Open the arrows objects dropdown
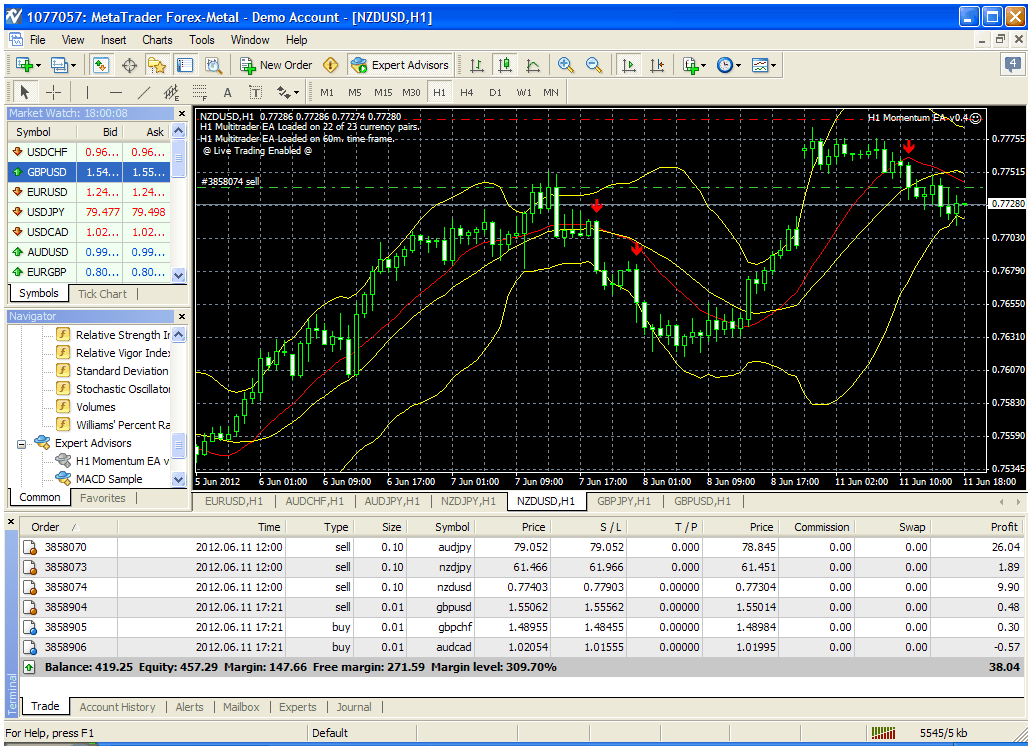 click(x=288, y=92)
